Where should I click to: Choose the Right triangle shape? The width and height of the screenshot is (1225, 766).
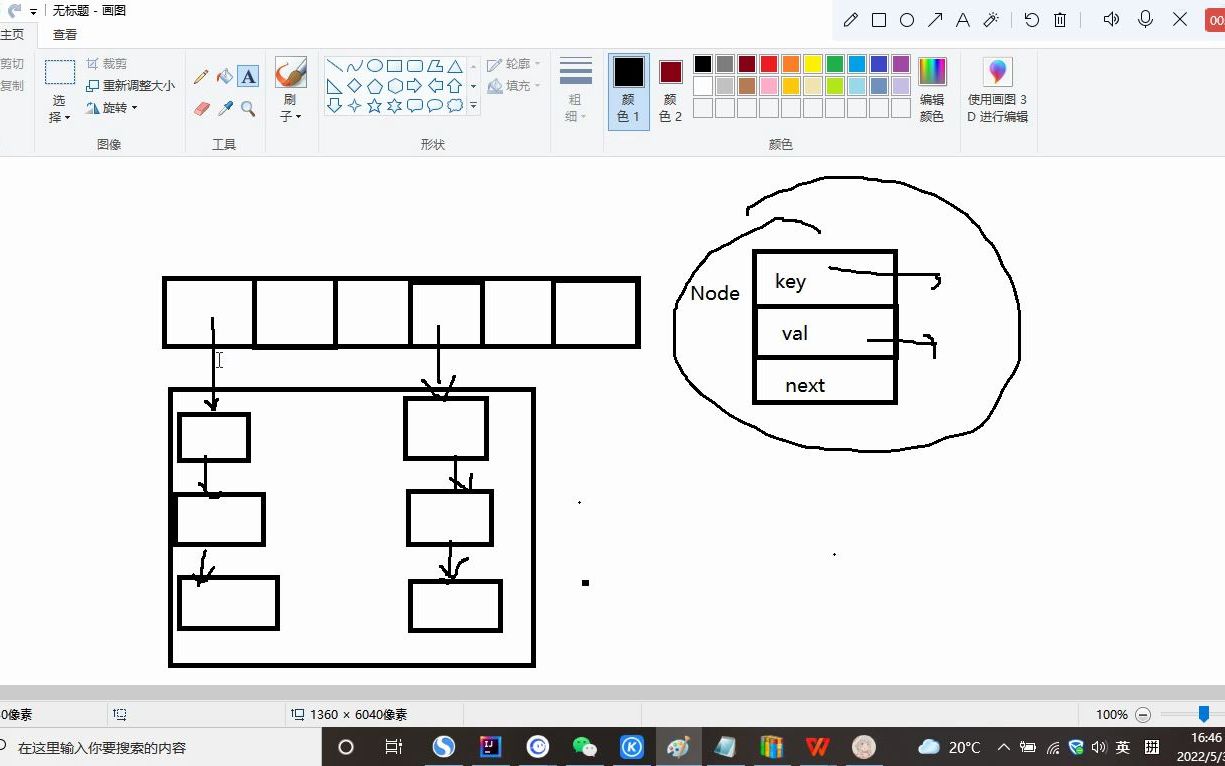335,86
